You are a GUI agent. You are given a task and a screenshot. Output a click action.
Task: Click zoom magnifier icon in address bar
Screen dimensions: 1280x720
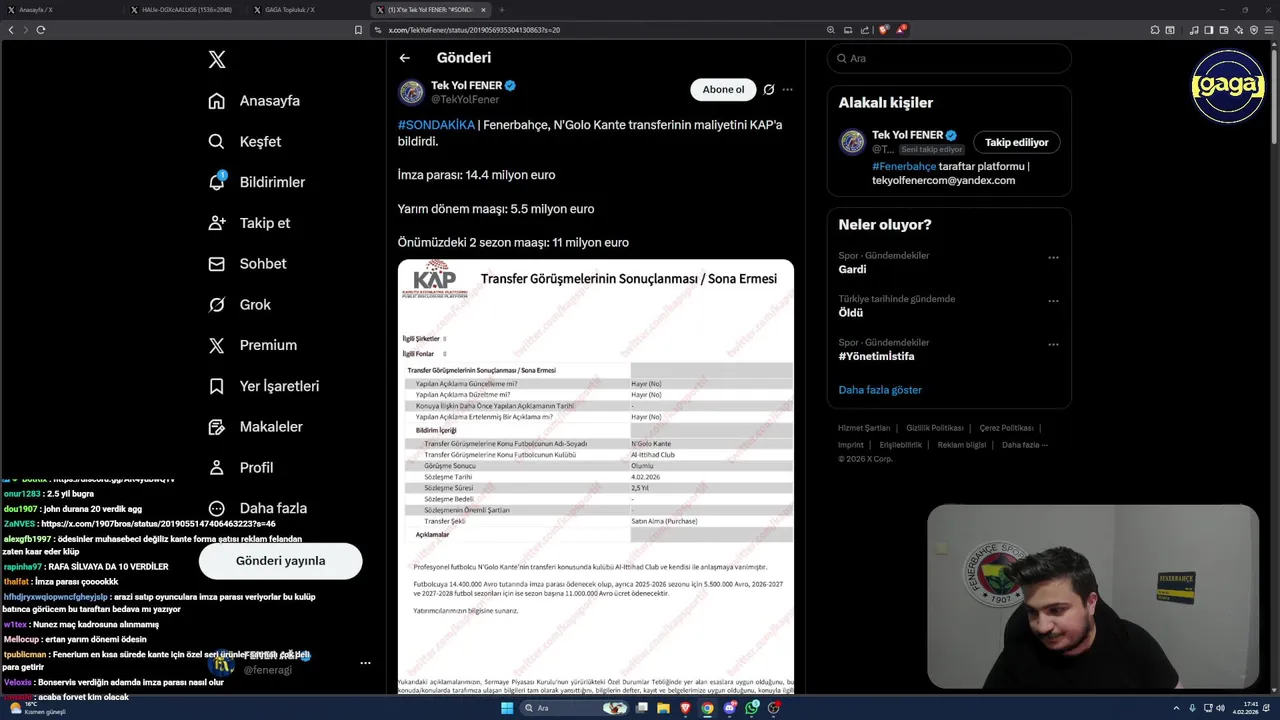pyautogui.click(x=830, y=30)
